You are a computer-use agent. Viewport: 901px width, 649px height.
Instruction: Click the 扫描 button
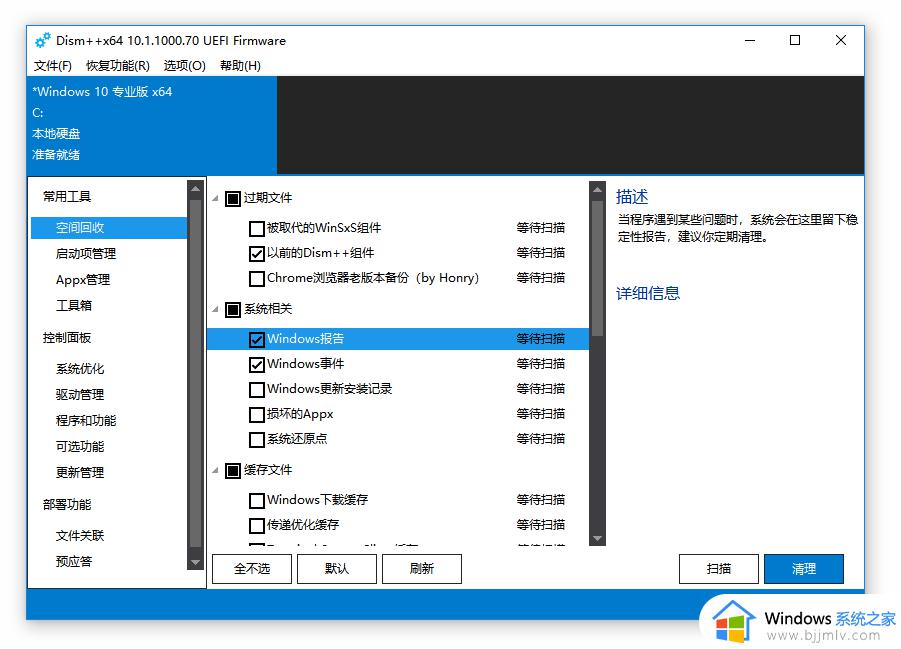point(719,569)
